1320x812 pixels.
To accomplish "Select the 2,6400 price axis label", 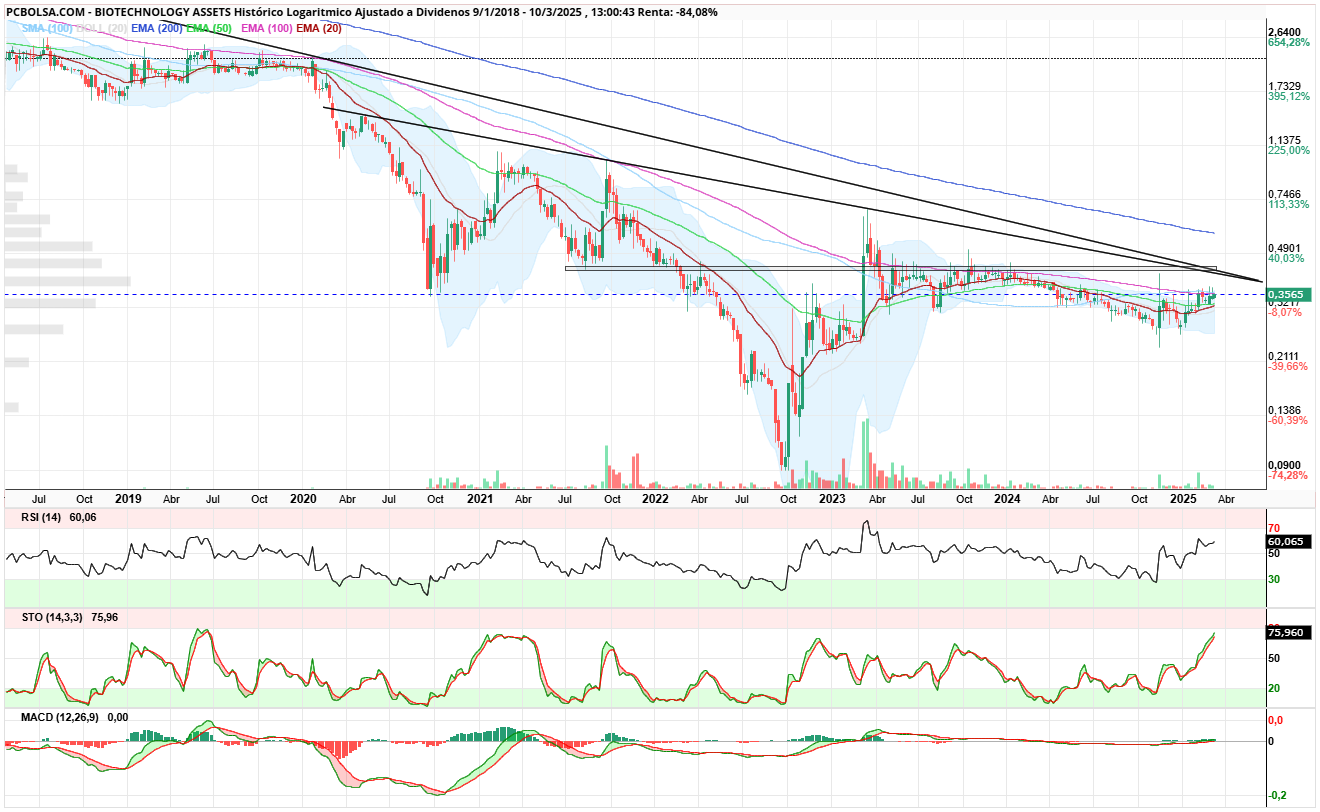I will [1283, 32].
